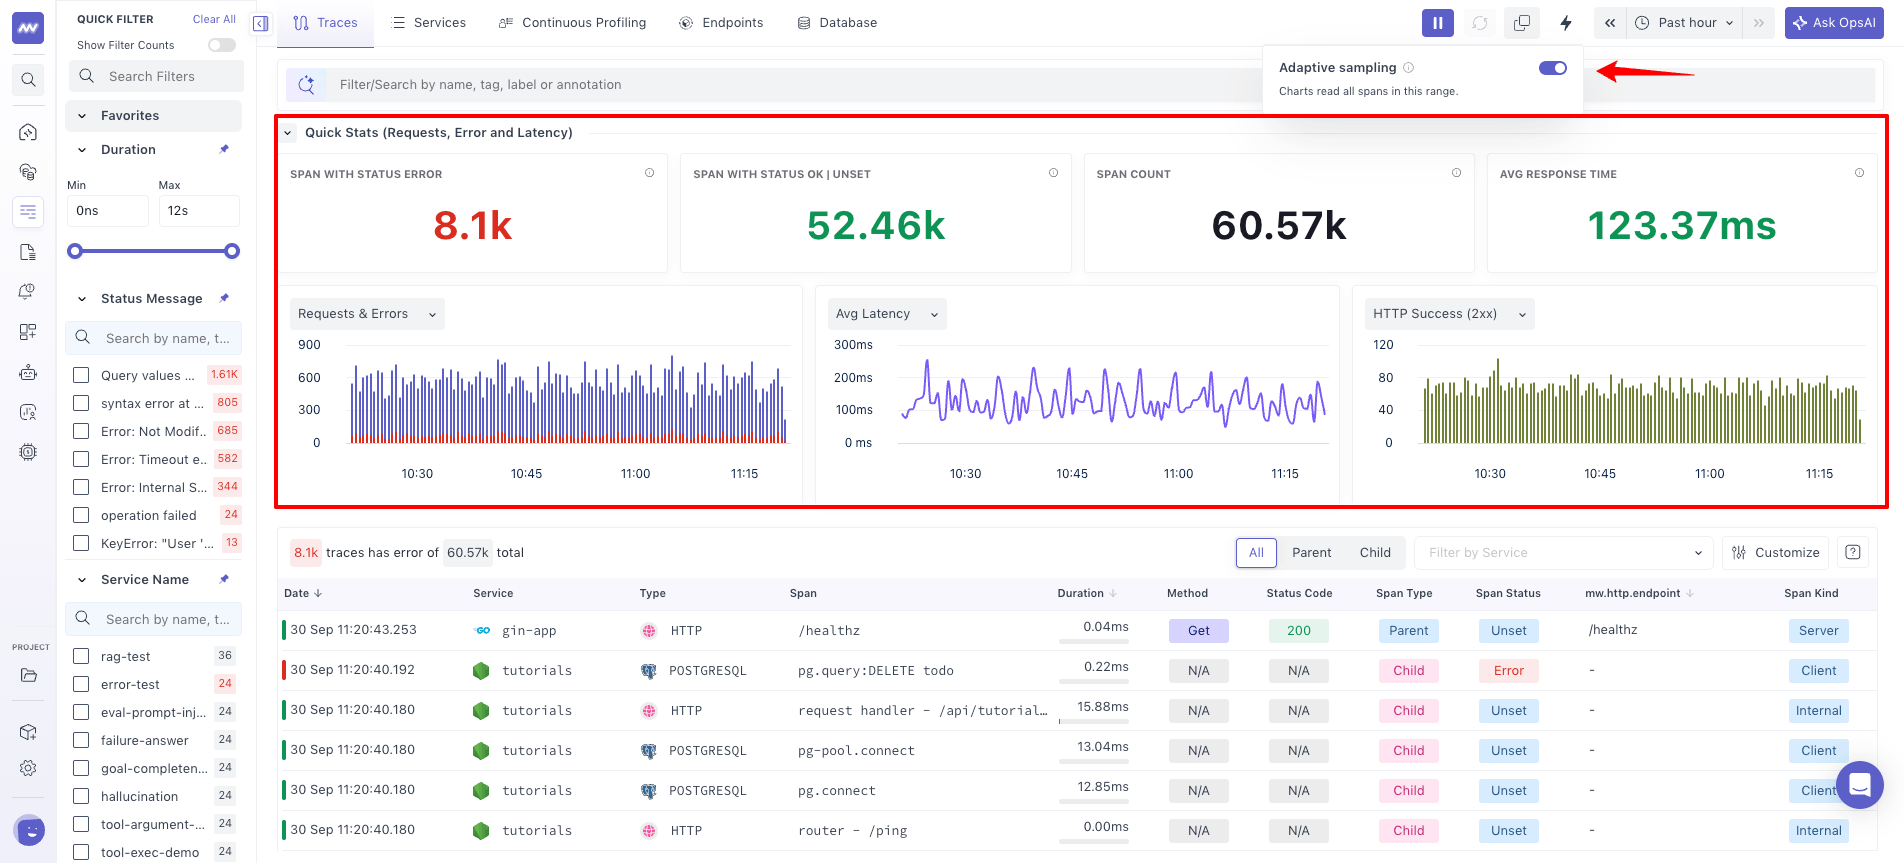Switch to the Services tab
This screenshot has height=863, width=1904.
428,23
